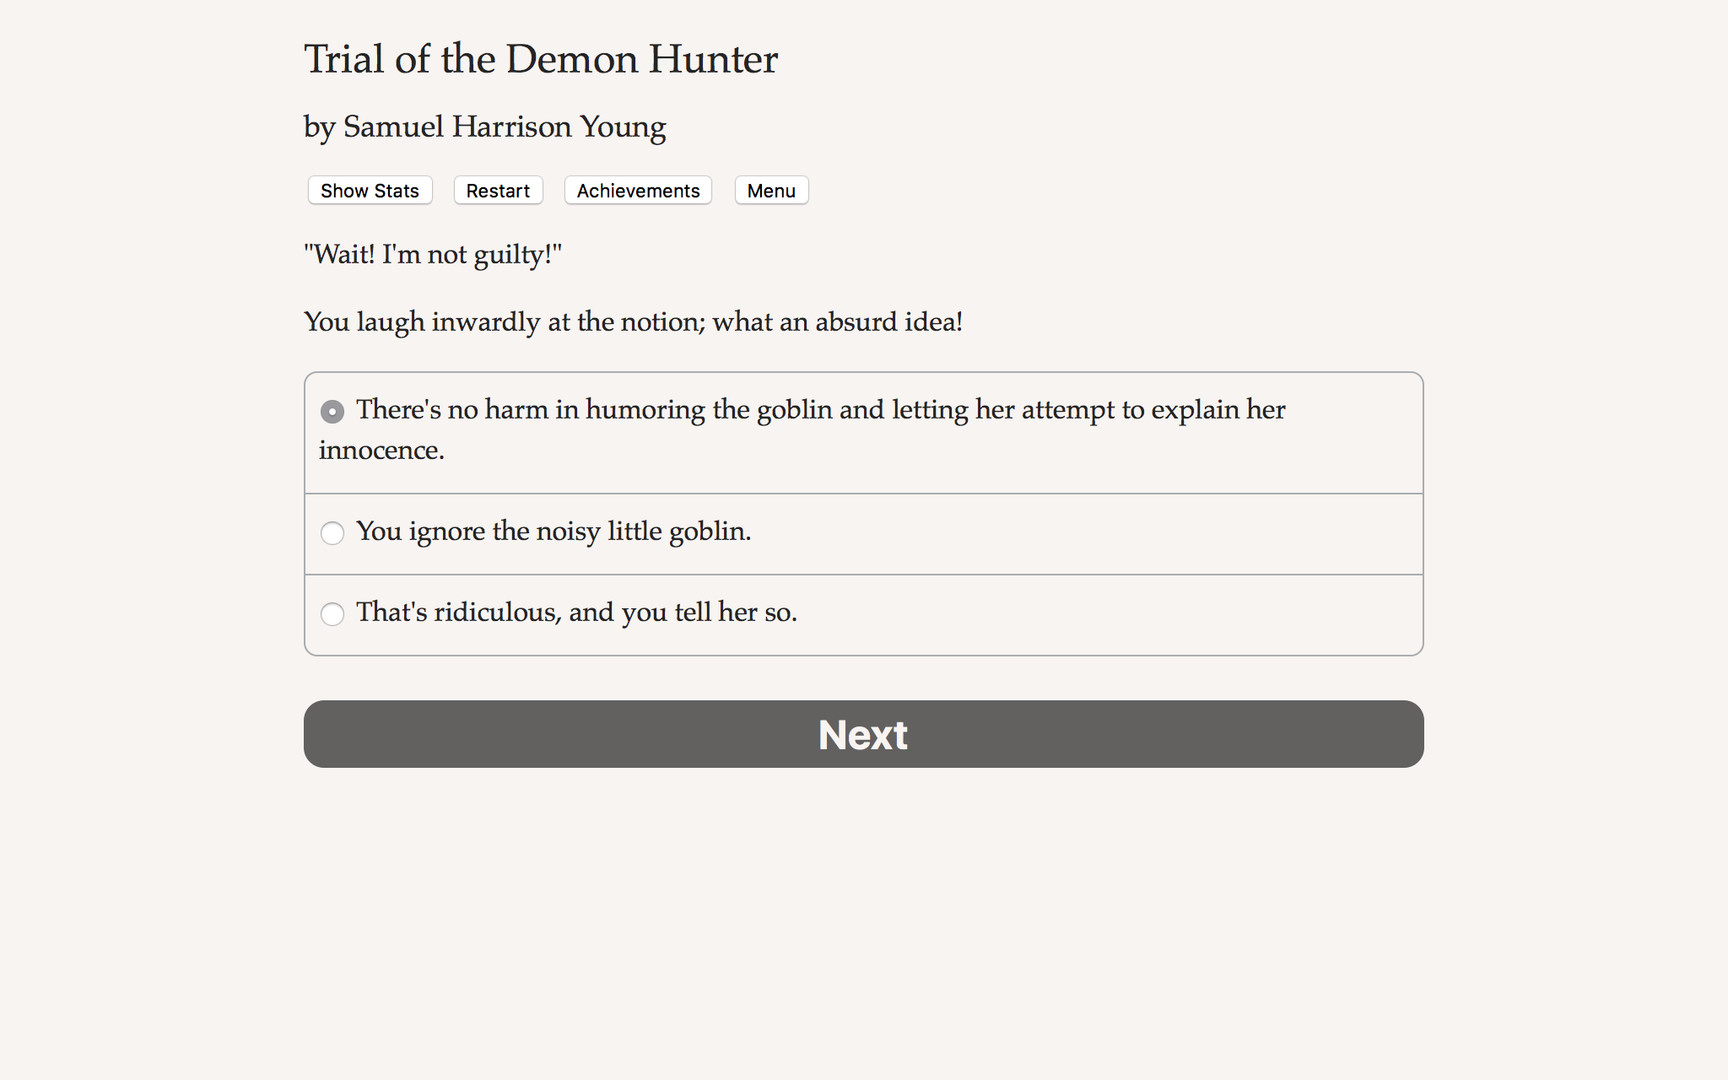Pick the choice 'That's ridiculous, and you tell her so'
This screenshot has height=1080, width=1728.
[x=577, y=614]
